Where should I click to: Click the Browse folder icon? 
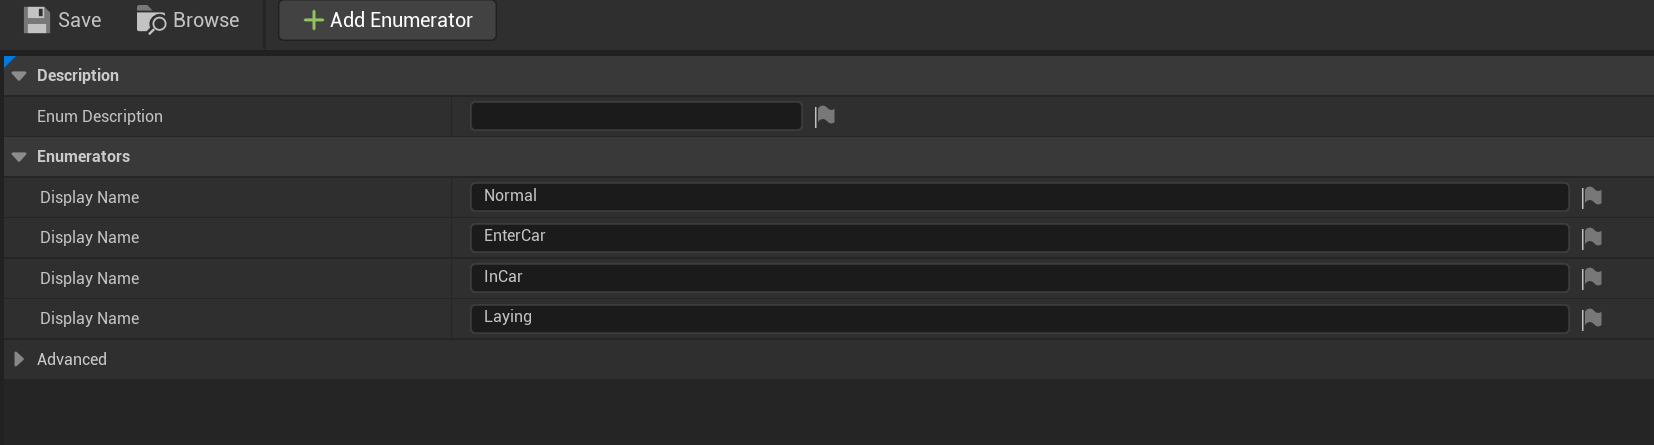[151, 20]
